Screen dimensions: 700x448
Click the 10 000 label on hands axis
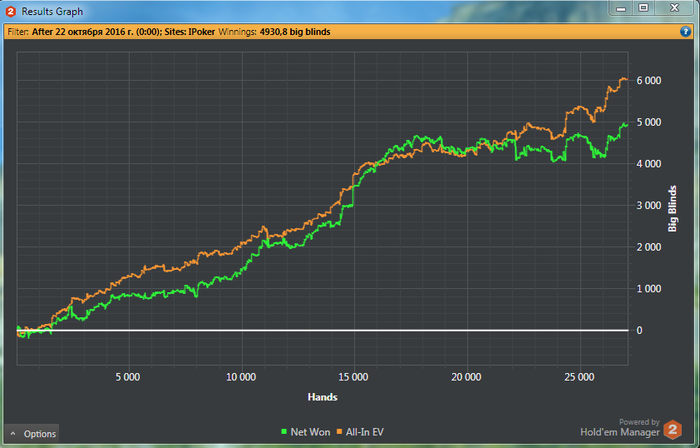coord(241,377)
